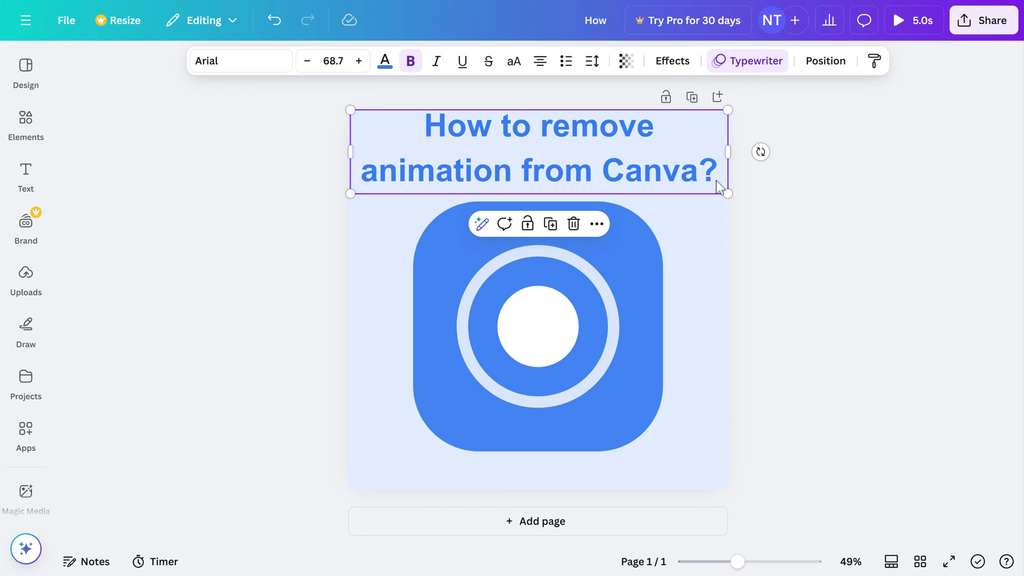Screen dimensions: 1024x576
Task: Open the Uploads panel
Action: (26, 280)
